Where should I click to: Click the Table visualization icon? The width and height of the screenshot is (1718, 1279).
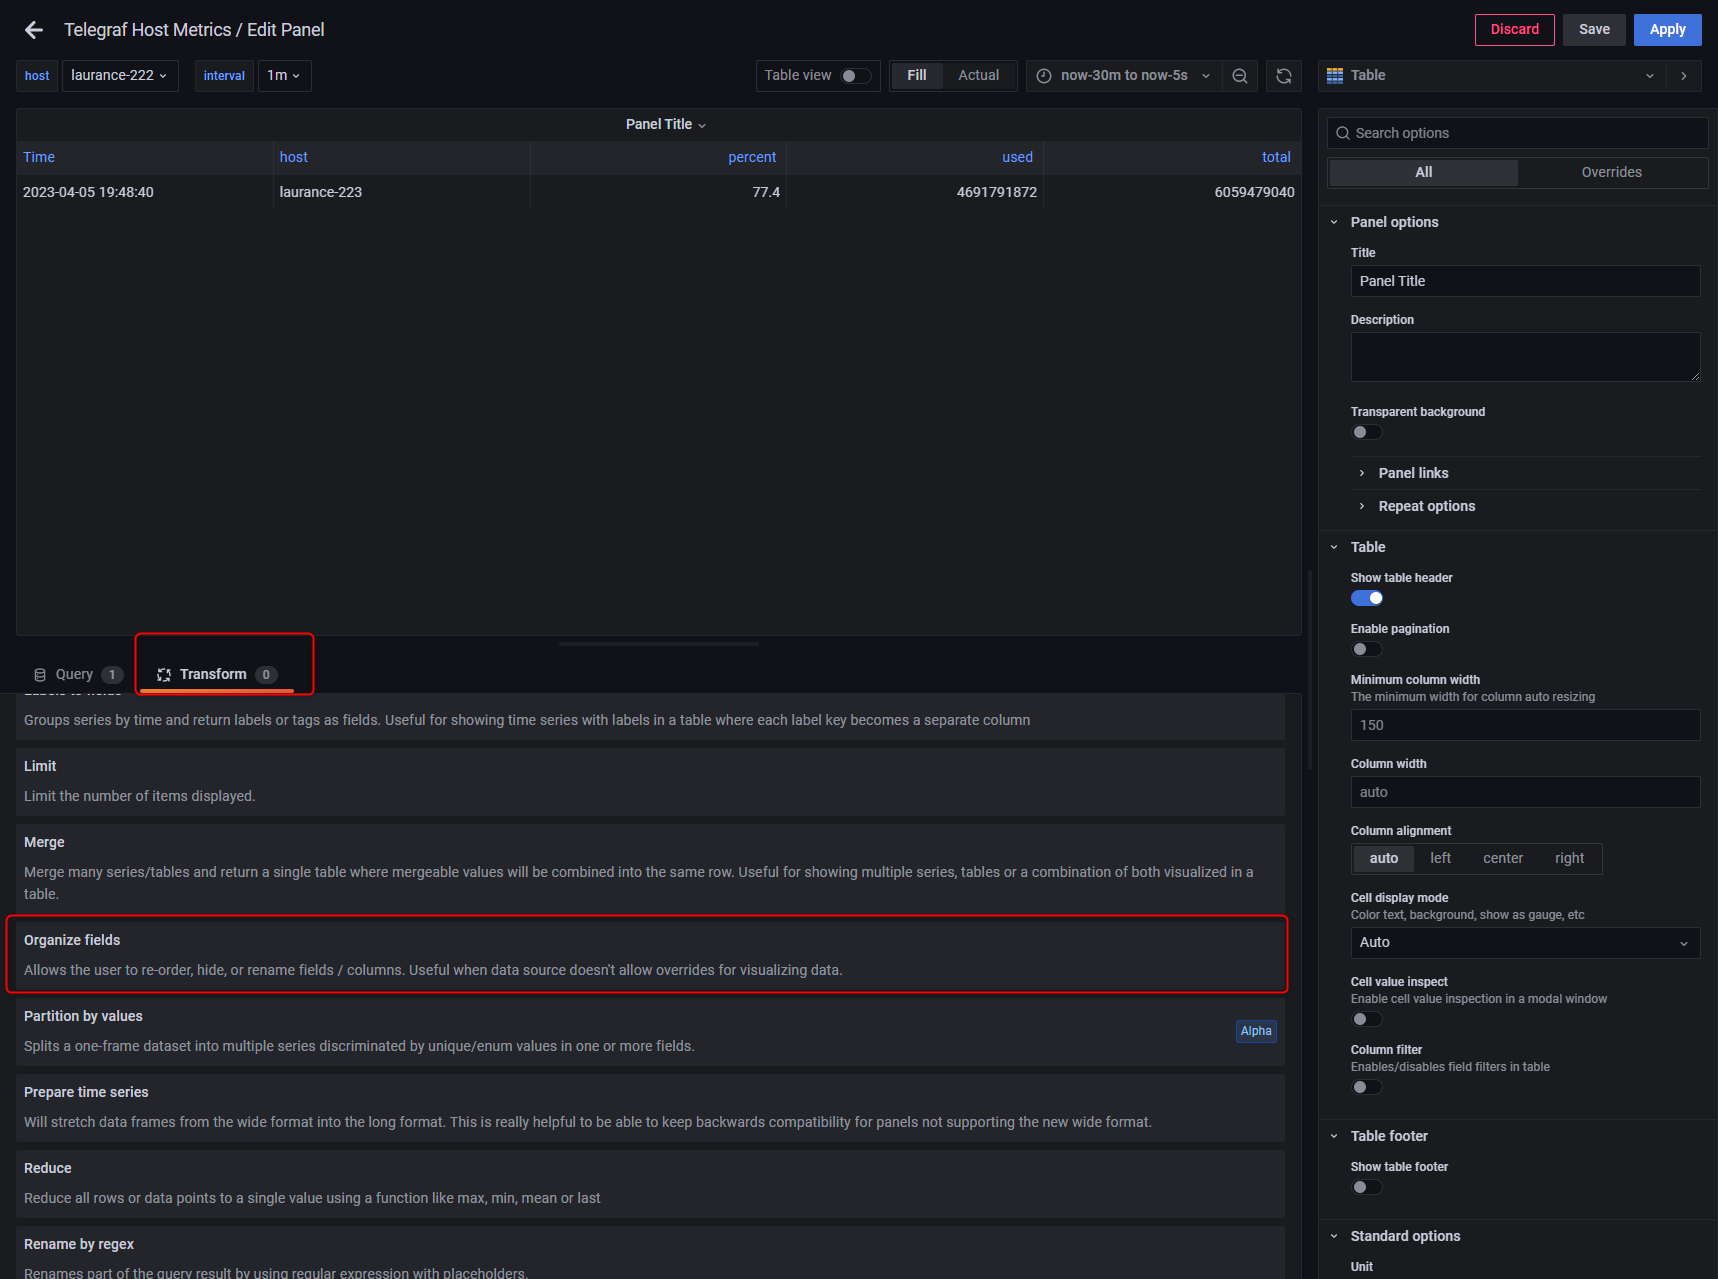[1335, 76]
